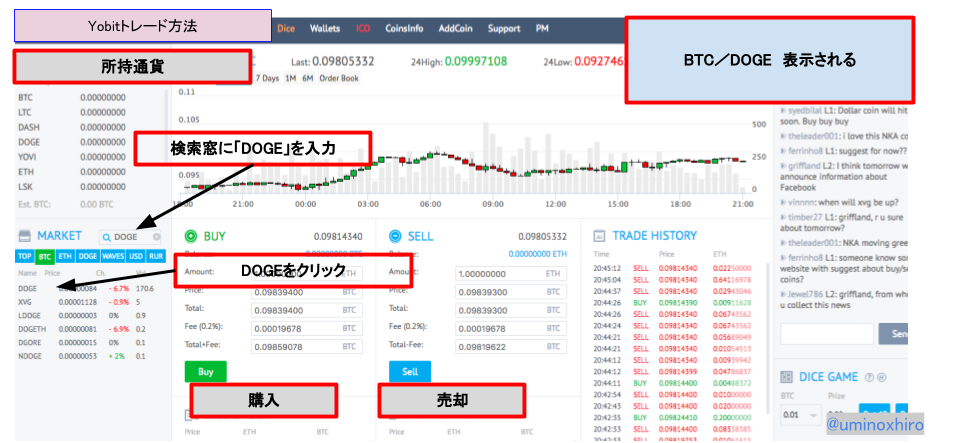Click the MARKET panel storefront icon
The width and height of the screenshot is (954, 443).
(24, 235)
